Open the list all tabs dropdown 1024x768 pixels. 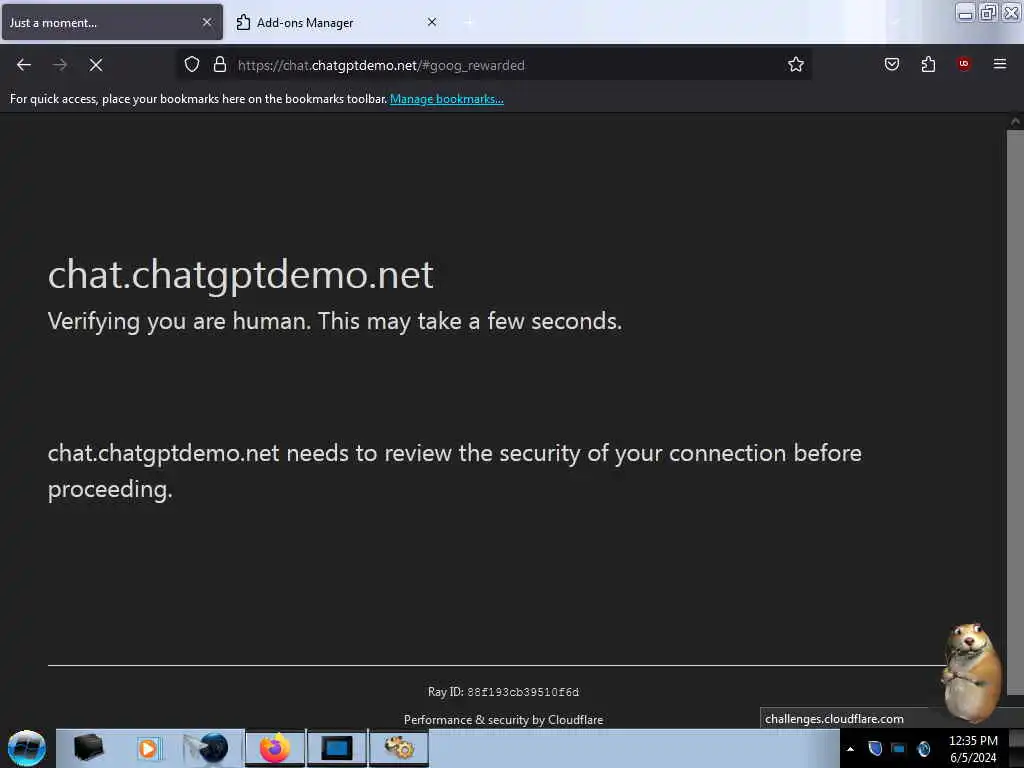coord(895,23)
